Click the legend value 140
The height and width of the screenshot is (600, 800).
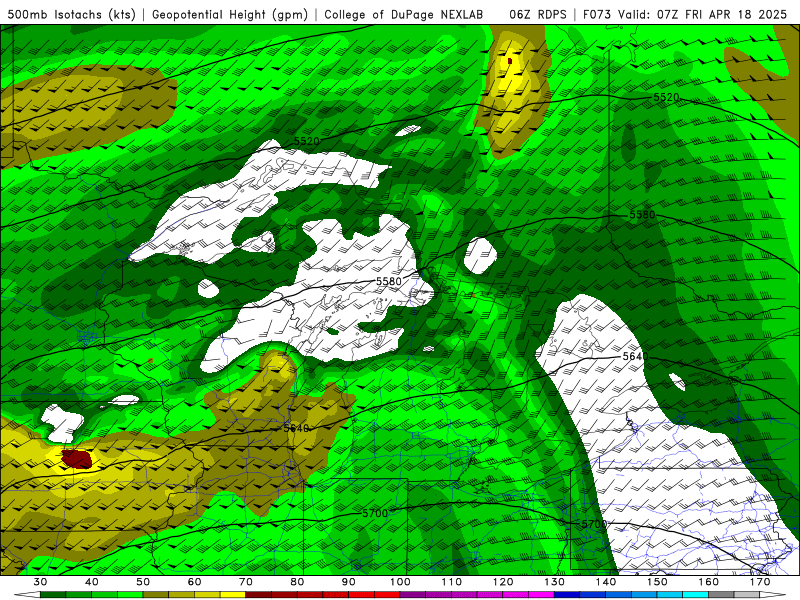606,582
